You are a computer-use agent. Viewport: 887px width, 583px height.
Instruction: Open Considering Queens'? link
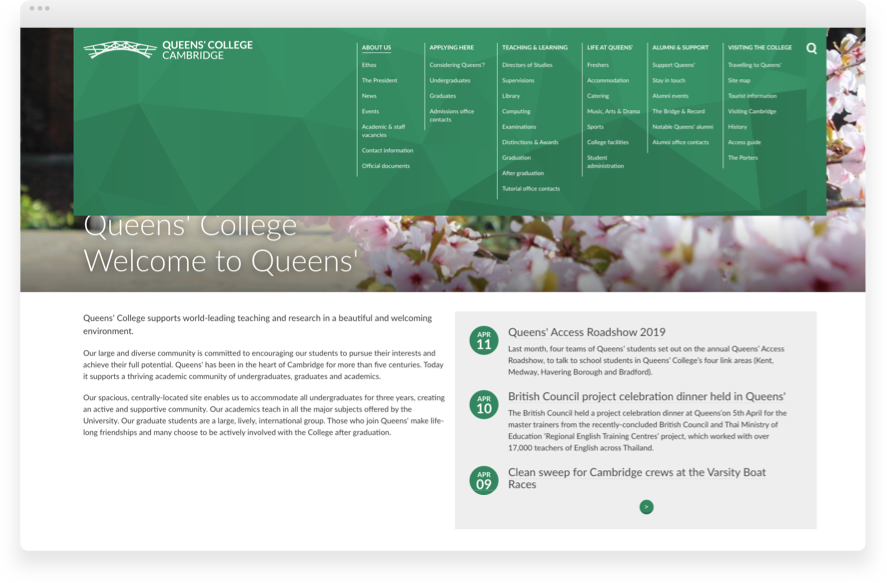pyautogui.click(x=457, y=65)
